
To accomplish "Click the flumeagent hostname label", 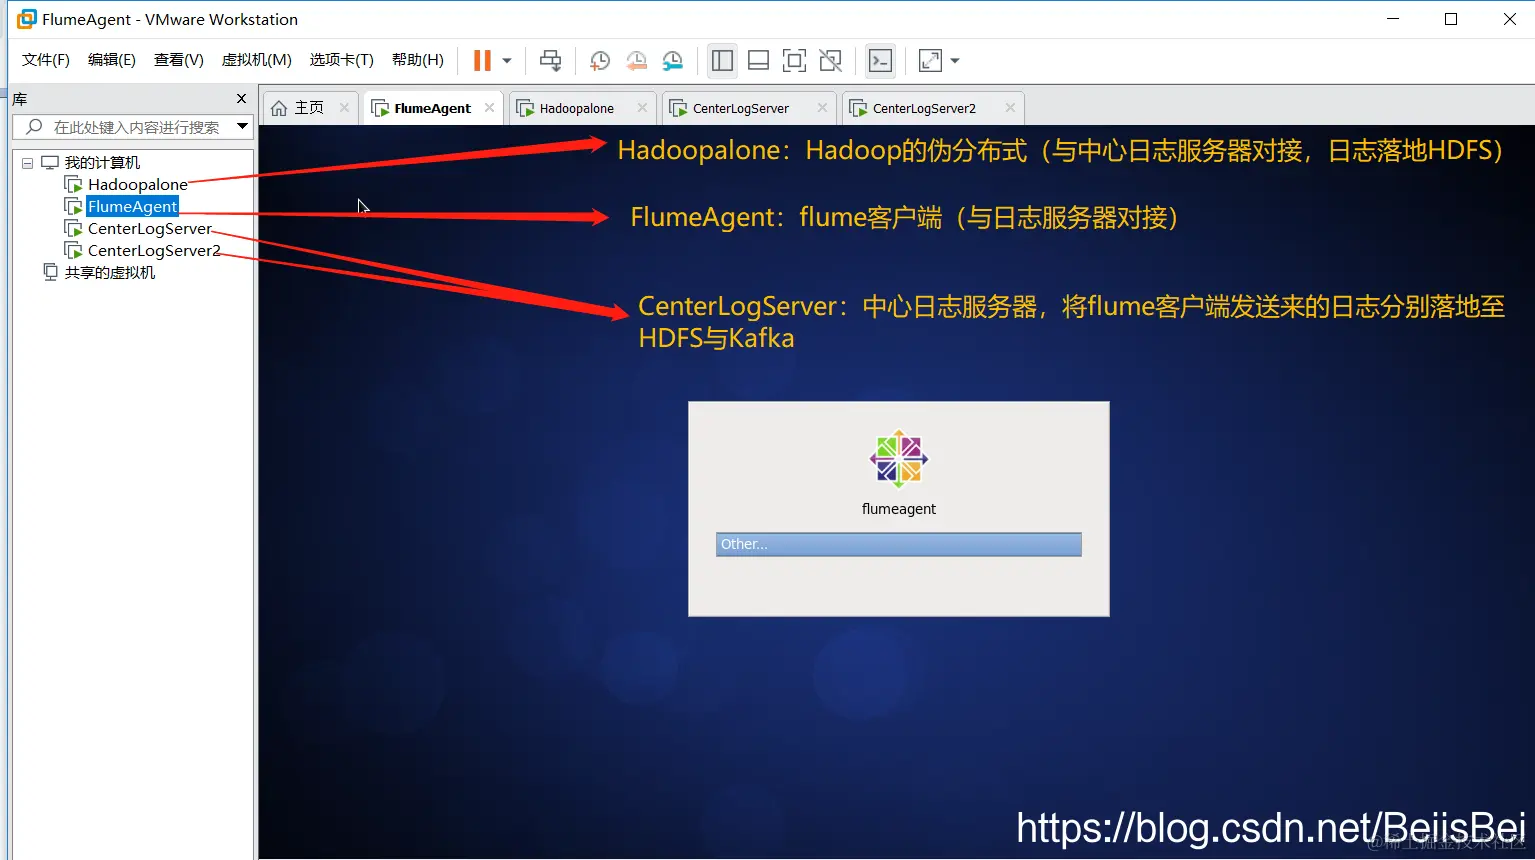I will (x=899, y=509).
